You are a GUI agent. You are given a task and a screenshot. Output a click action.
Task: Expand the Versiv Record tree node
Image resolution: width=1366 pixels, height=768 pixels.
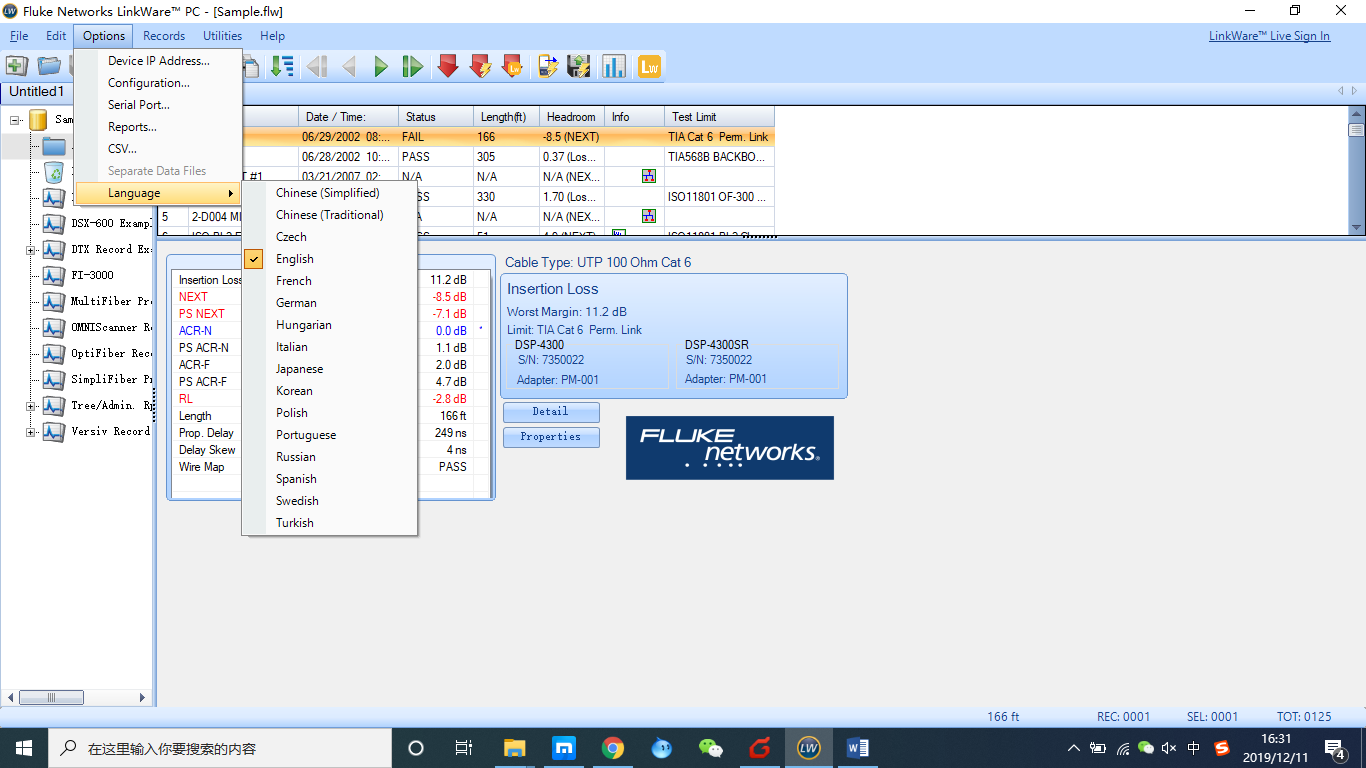click(x=31, y=432)
